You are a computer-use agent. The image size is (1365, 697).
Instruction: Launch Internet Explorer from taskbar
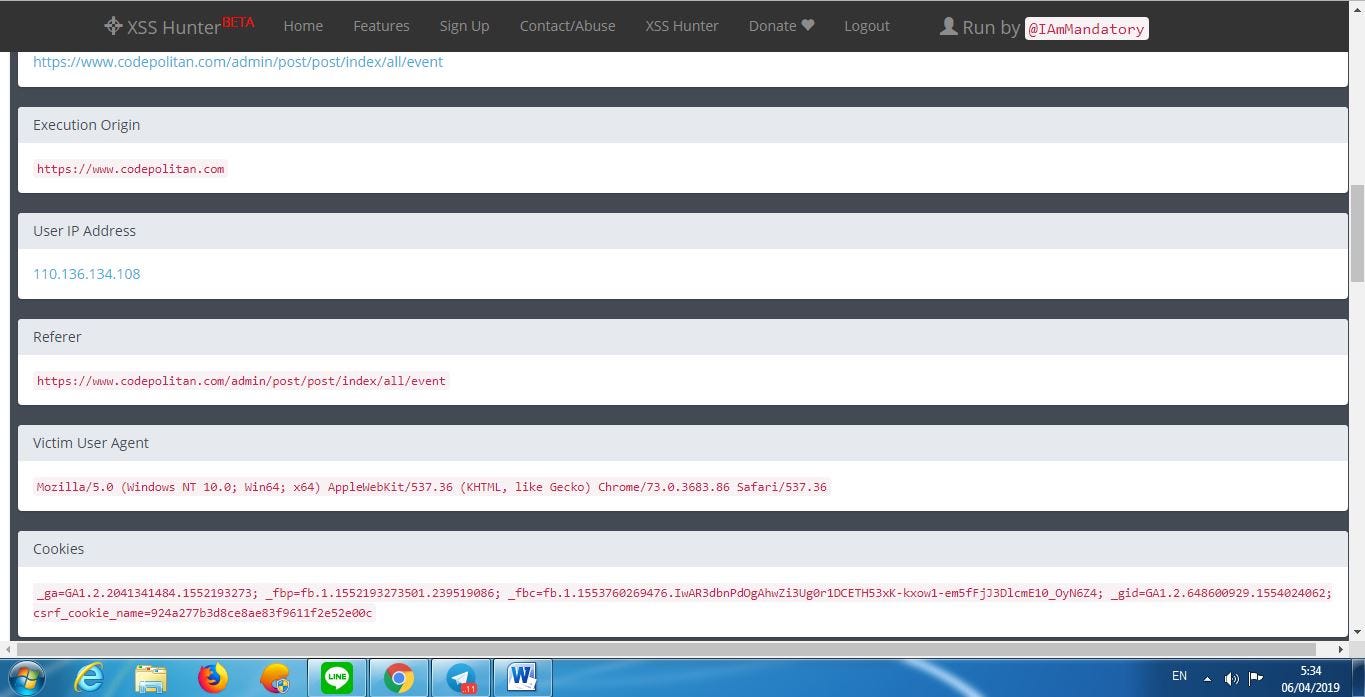[x=90, y=678]
